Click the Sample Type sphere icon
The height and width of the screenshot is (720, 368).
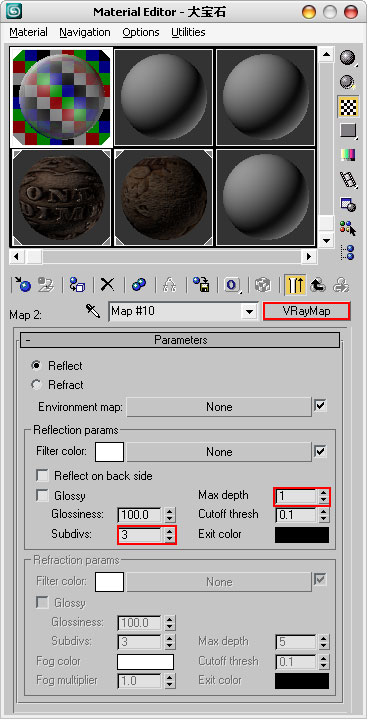click(x=348, y=58)
